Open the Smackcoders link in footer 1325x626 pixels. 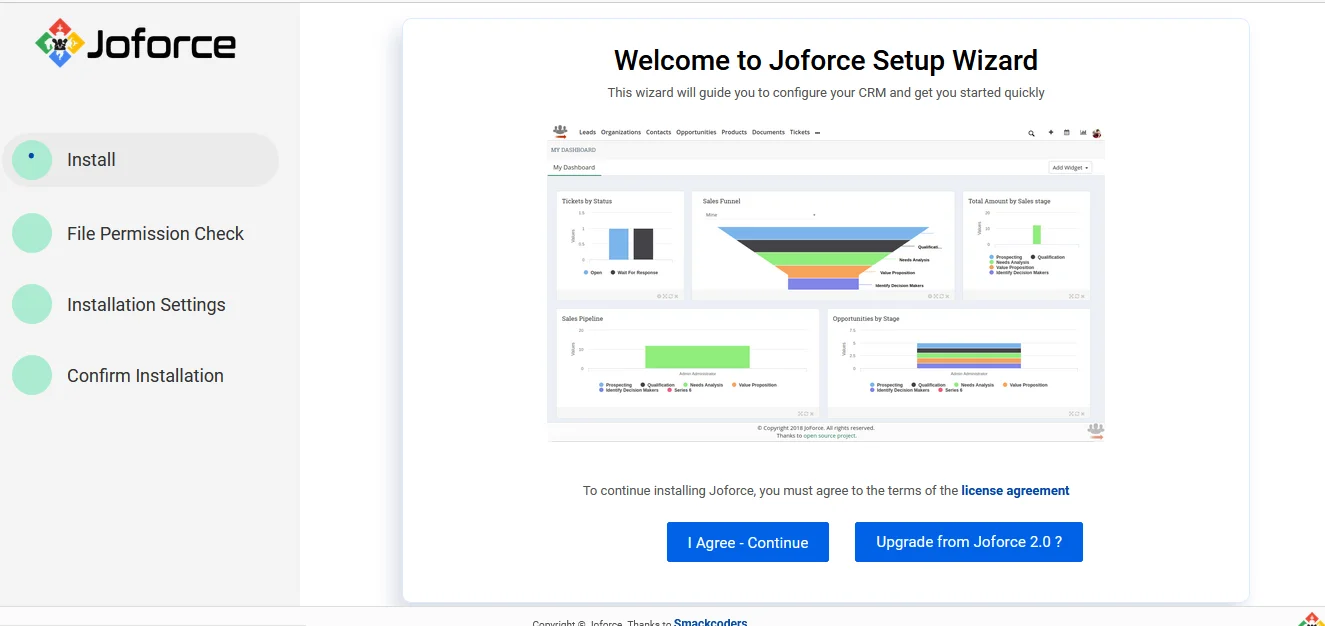pyautogui.click(x=710, y=622)
